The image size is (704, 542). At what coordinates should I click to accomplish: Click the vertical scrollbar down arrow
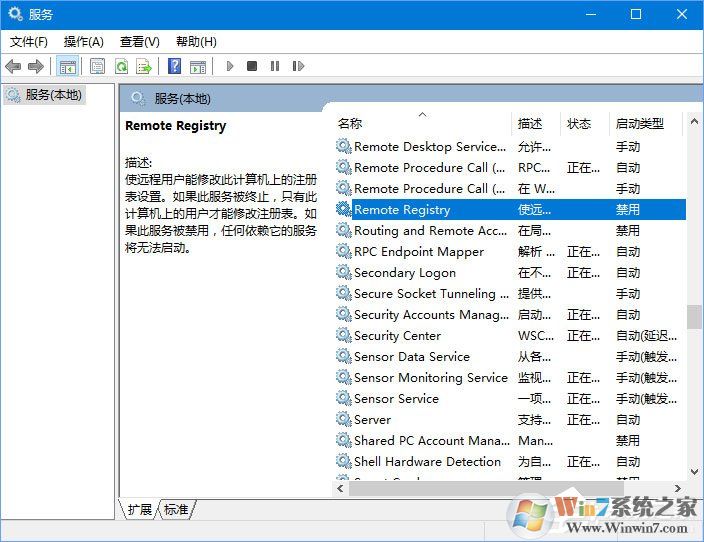click(694, 471)
